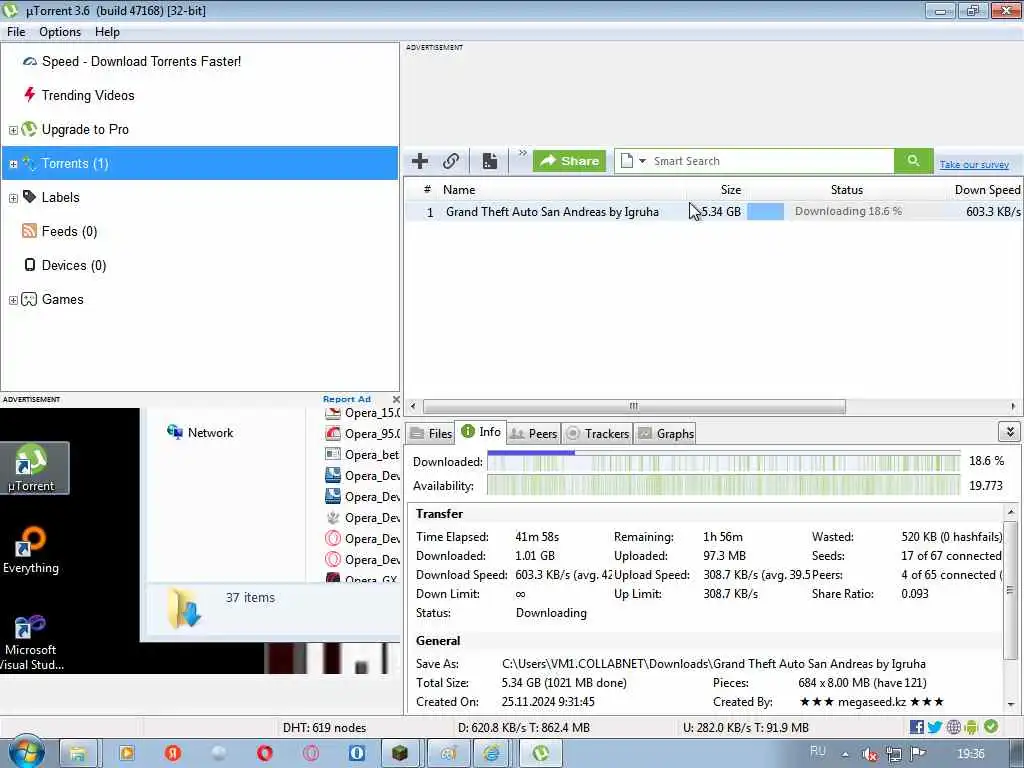1024x768 pixels.
Task: Open the File menu
Action: [x=16, y=32]
